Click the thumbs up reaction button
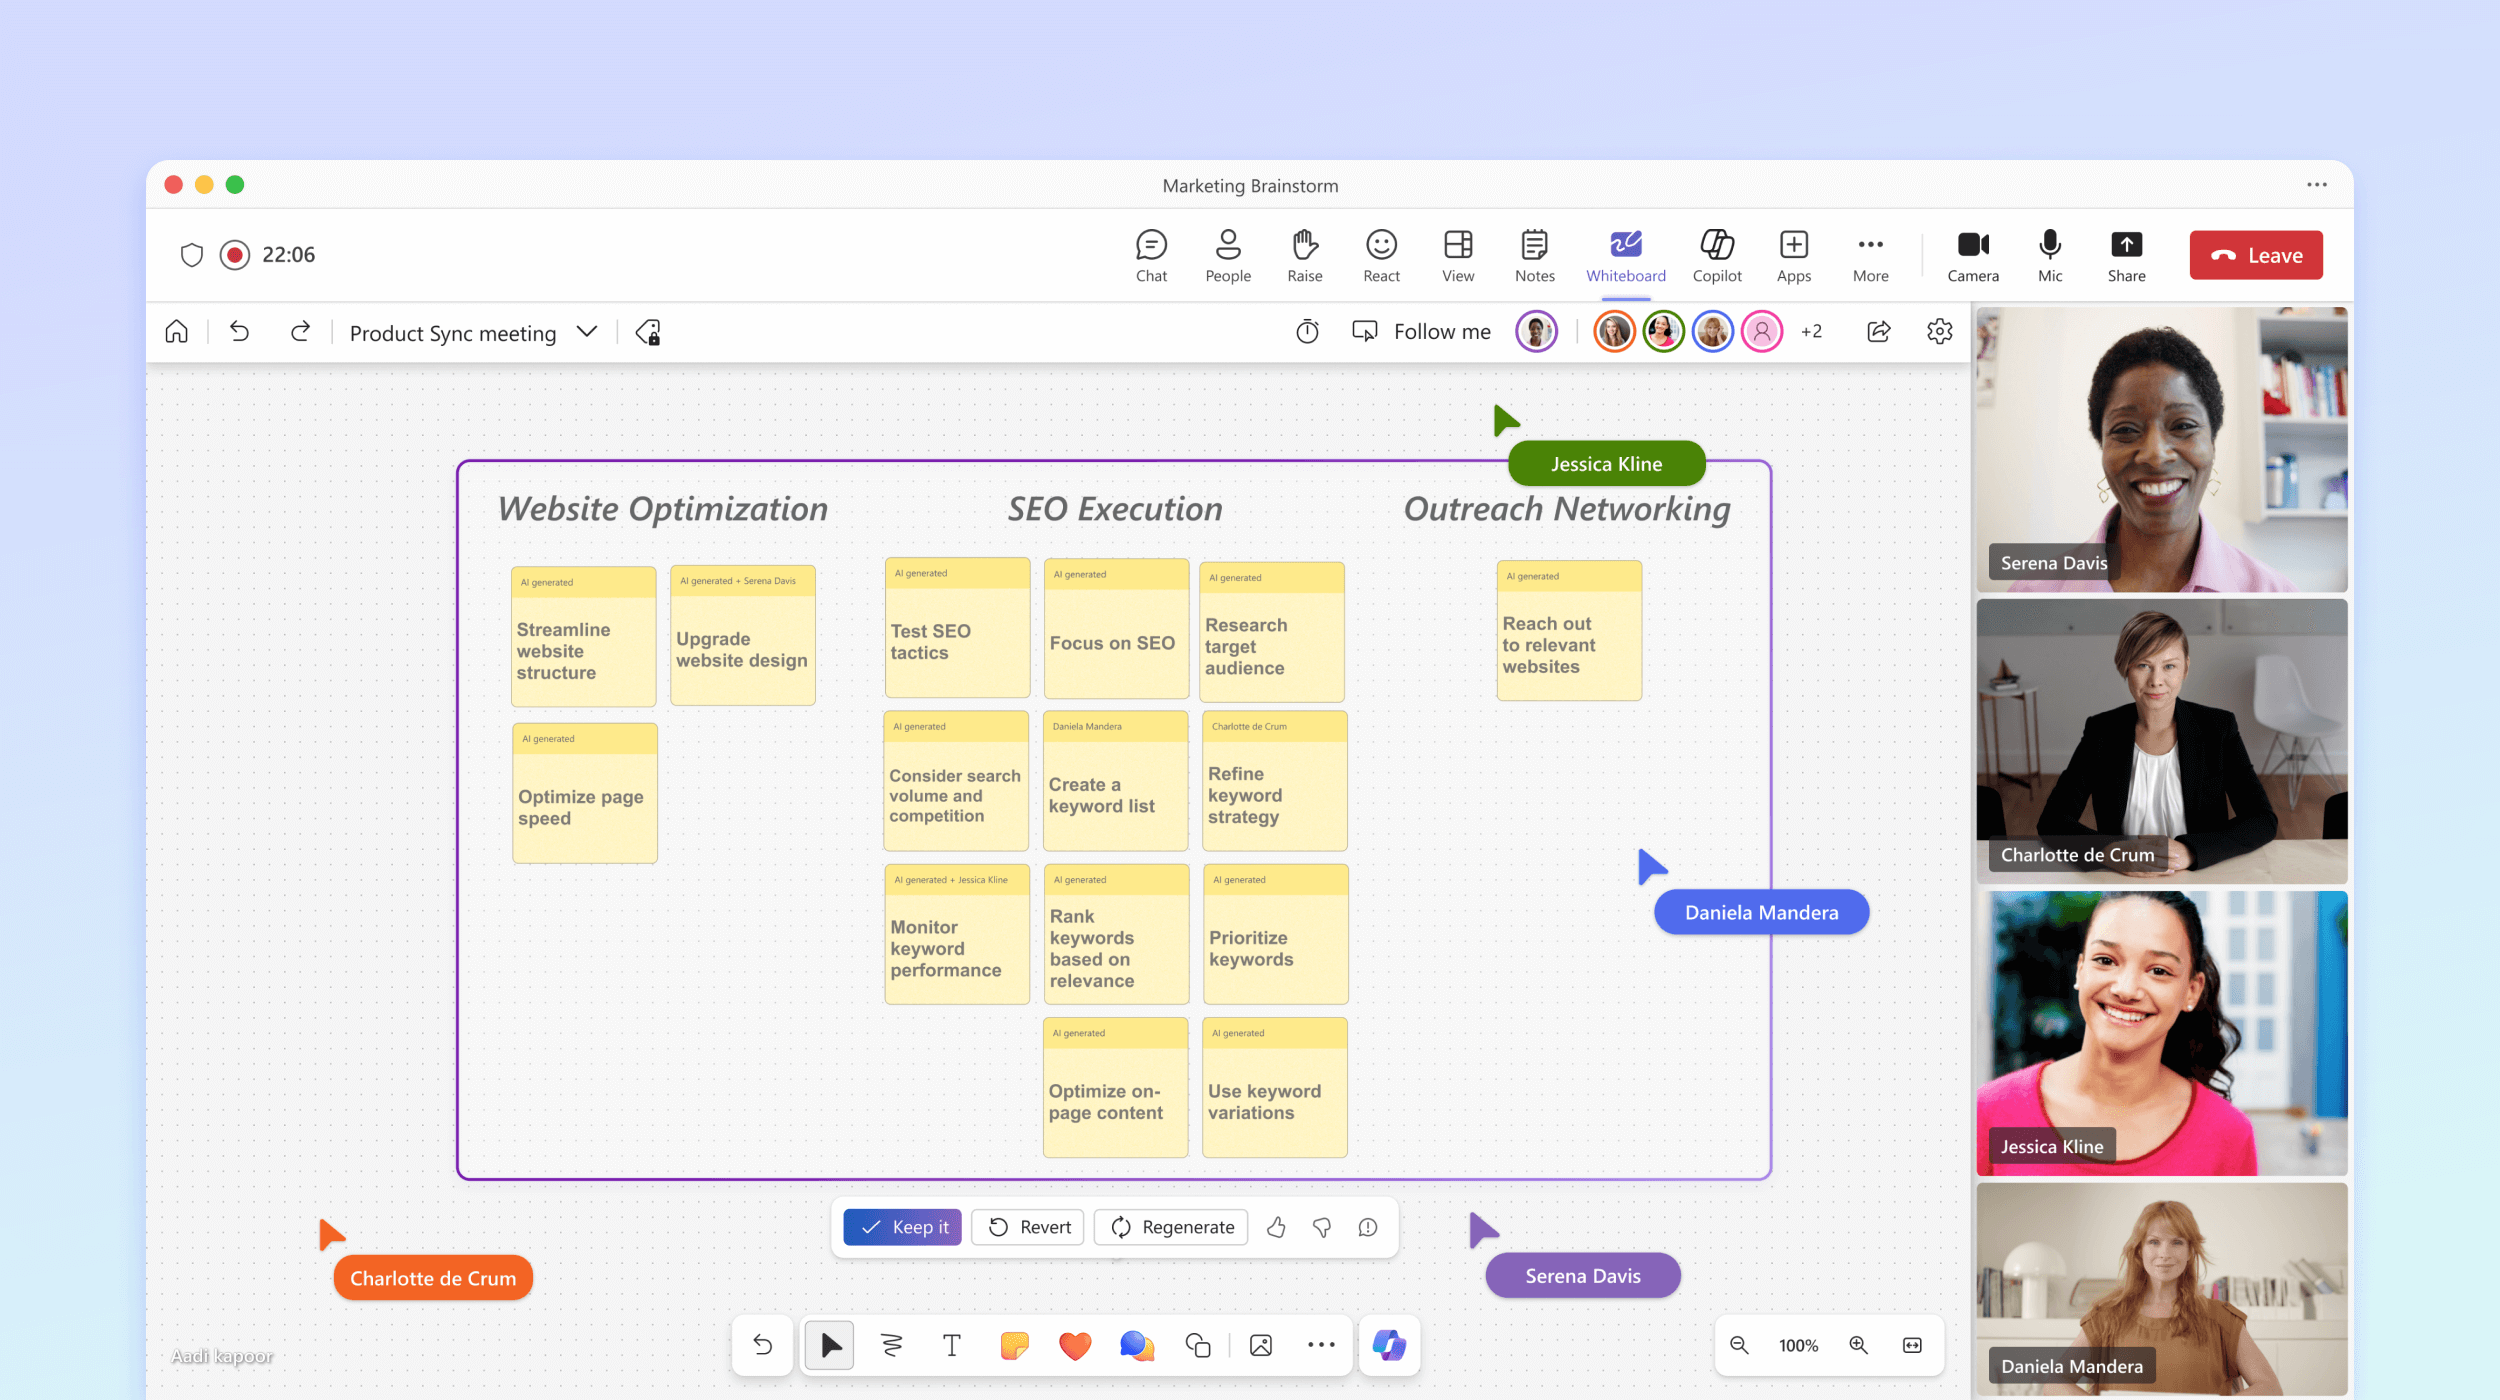Image resolution: width=2500 pixels, height=1400 pixels. click(1277, 1227)
